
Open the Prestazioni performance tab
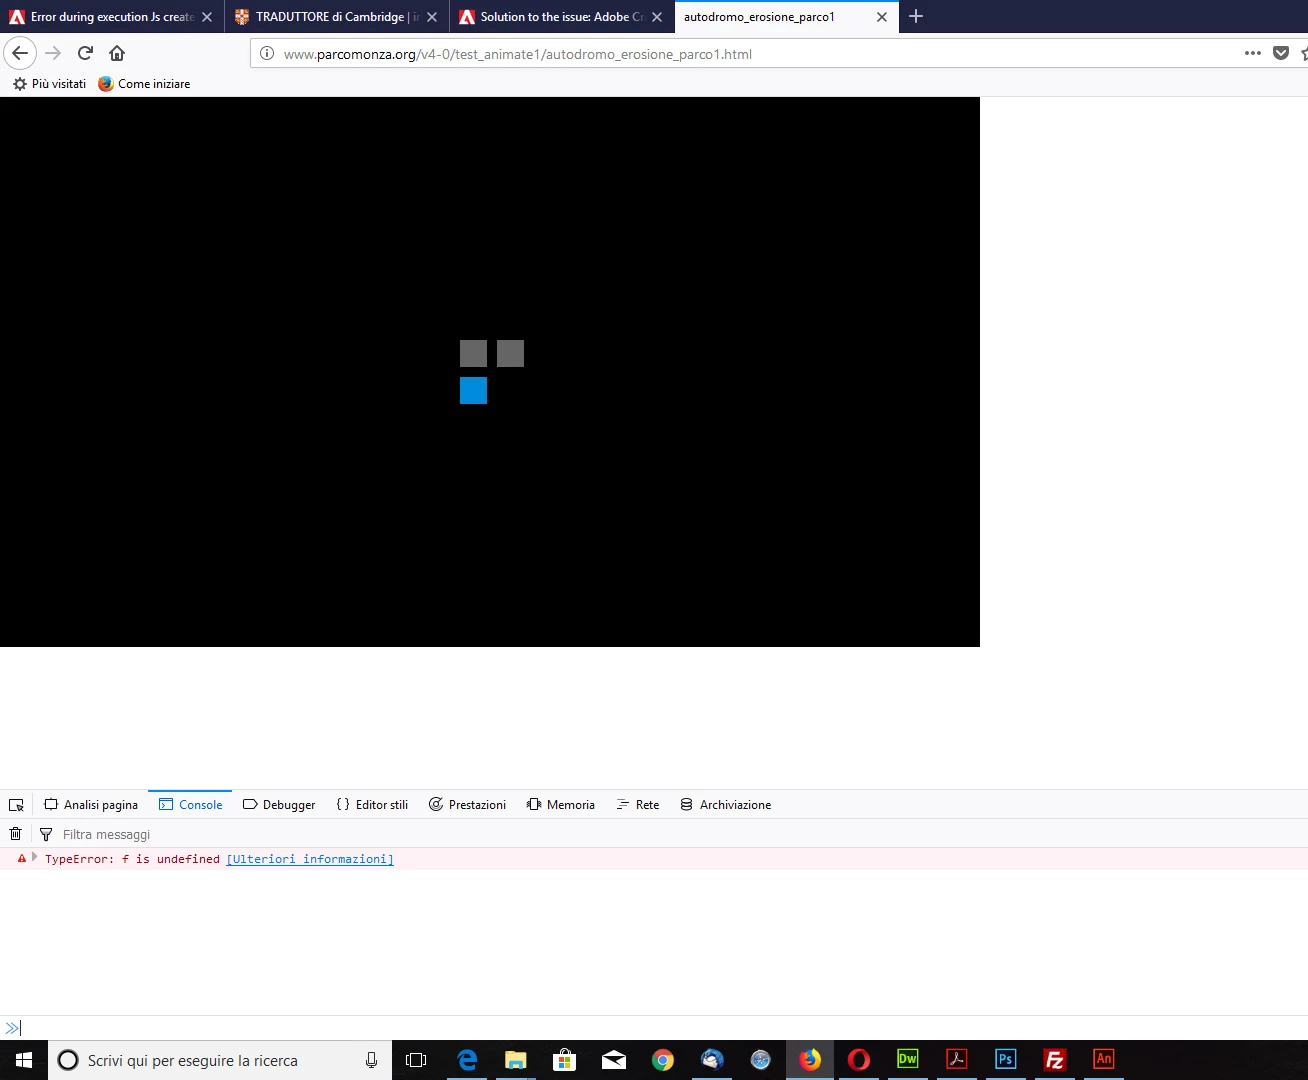467,805
